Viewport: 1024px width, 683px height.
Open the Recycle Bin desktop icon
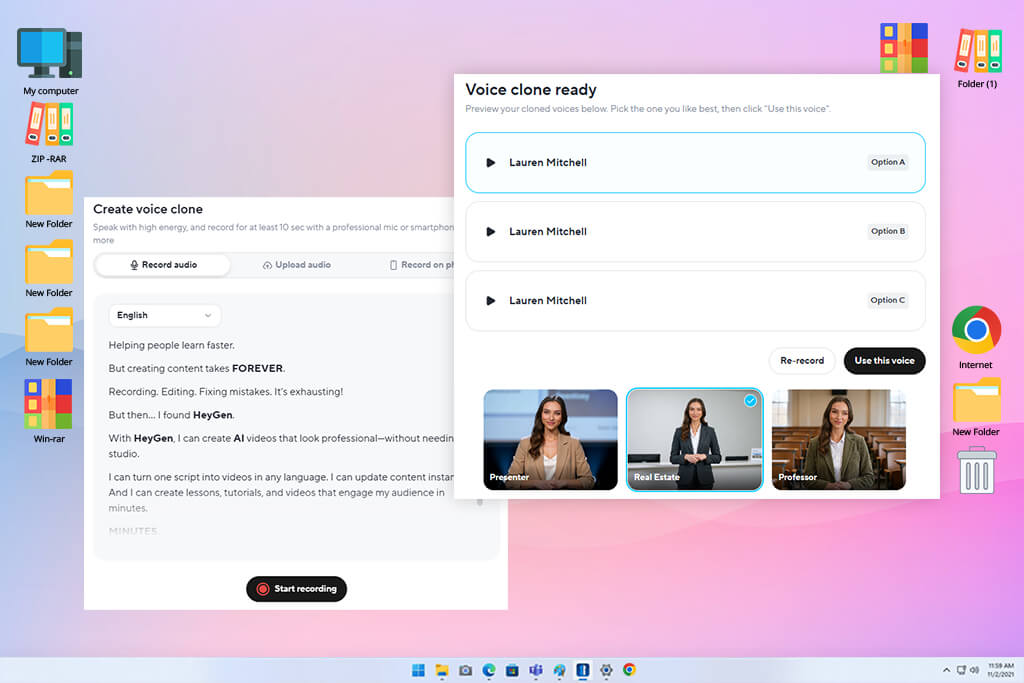976,470
